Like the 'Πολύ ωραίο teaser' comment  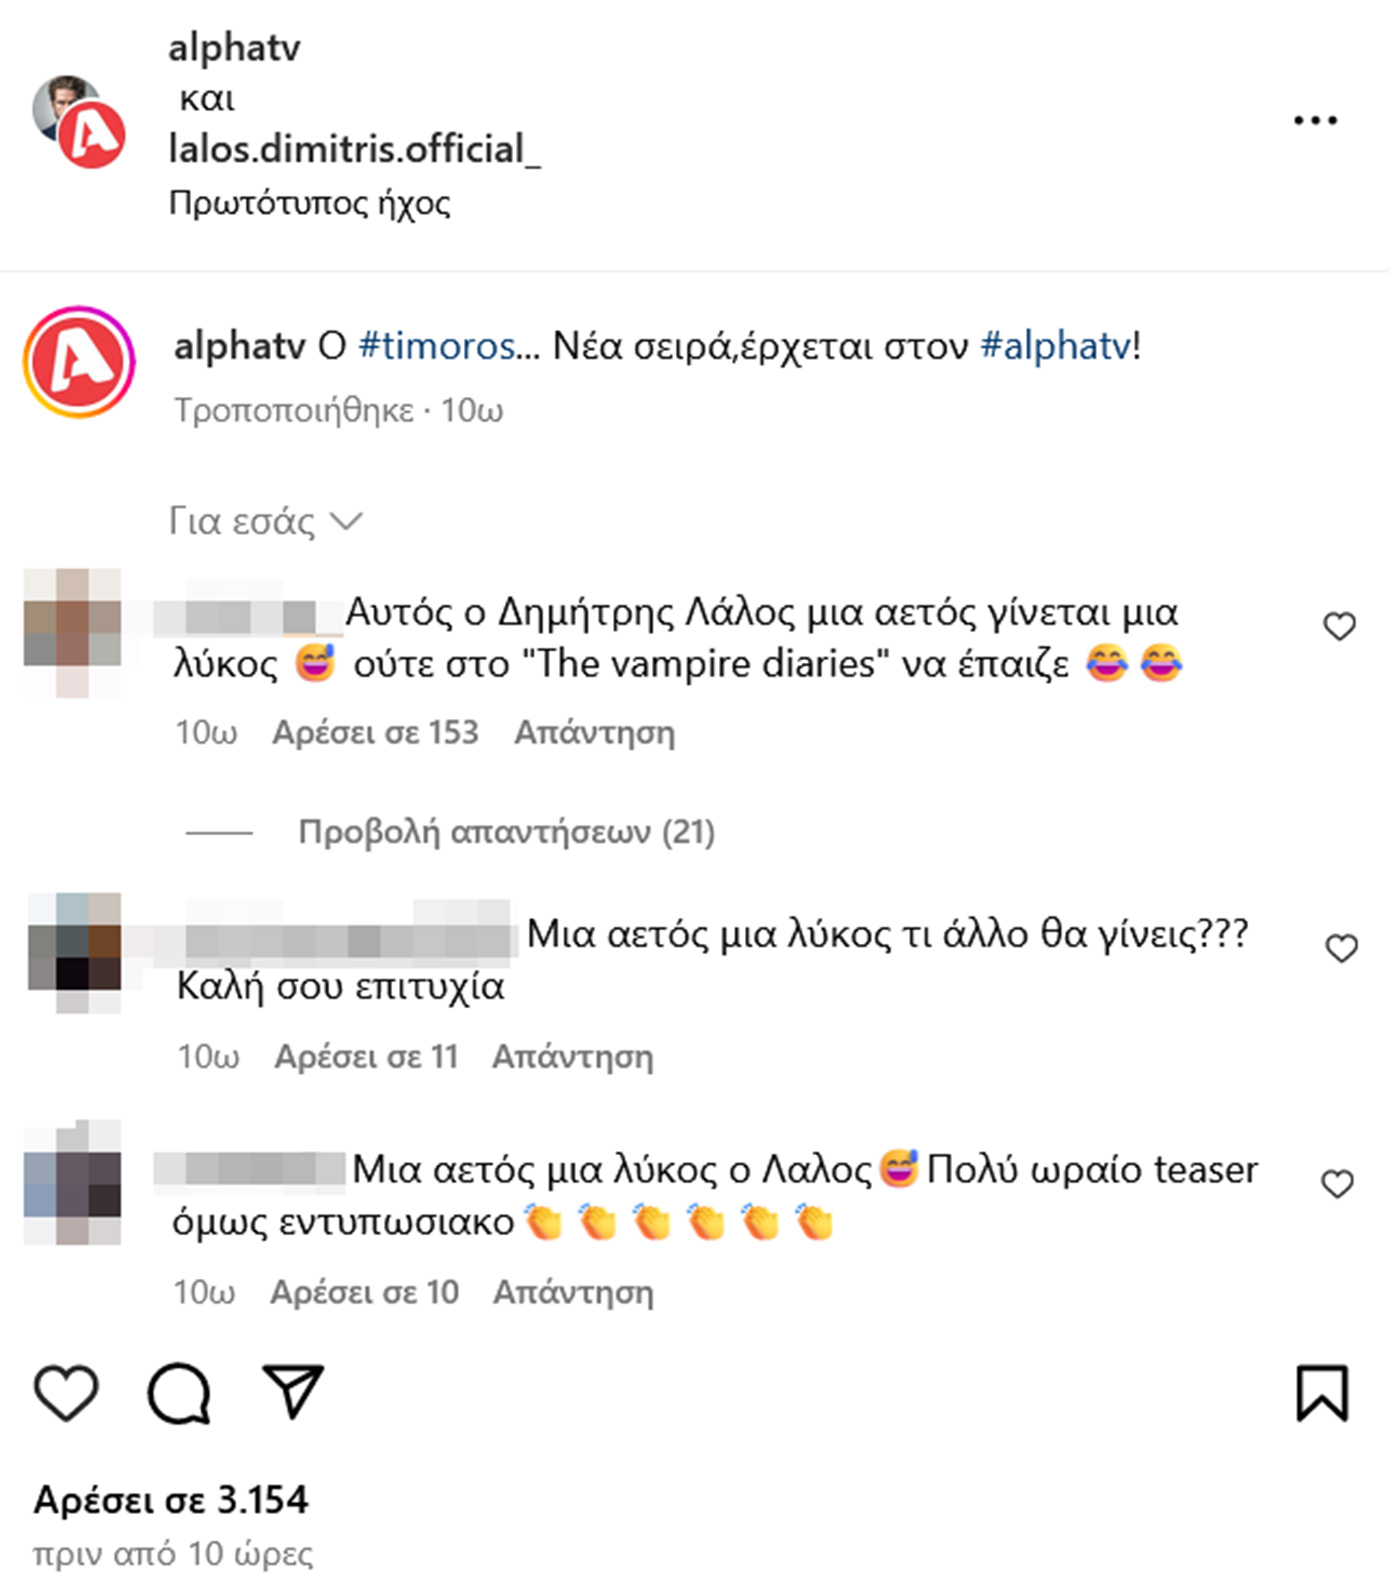(1337, 1184)
